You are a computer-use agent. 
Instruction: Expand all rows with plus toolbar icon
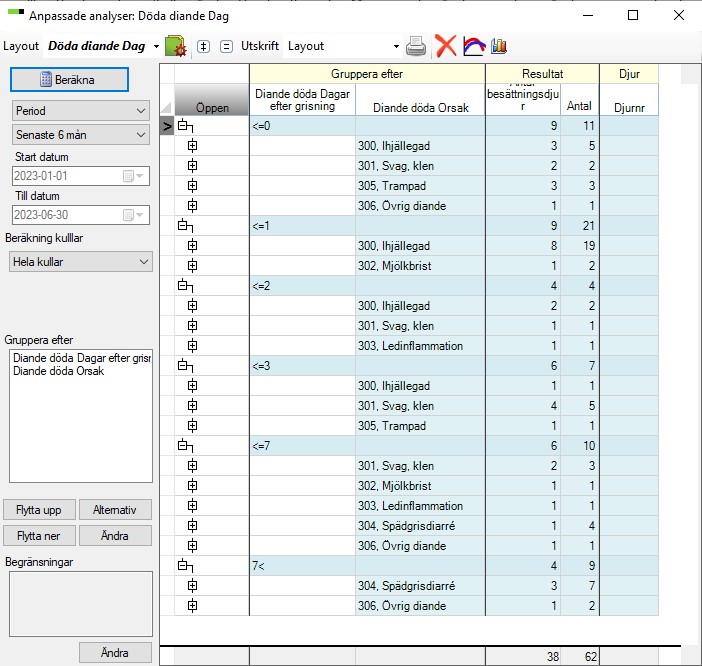pyautogui.click(x=204, y=46)
